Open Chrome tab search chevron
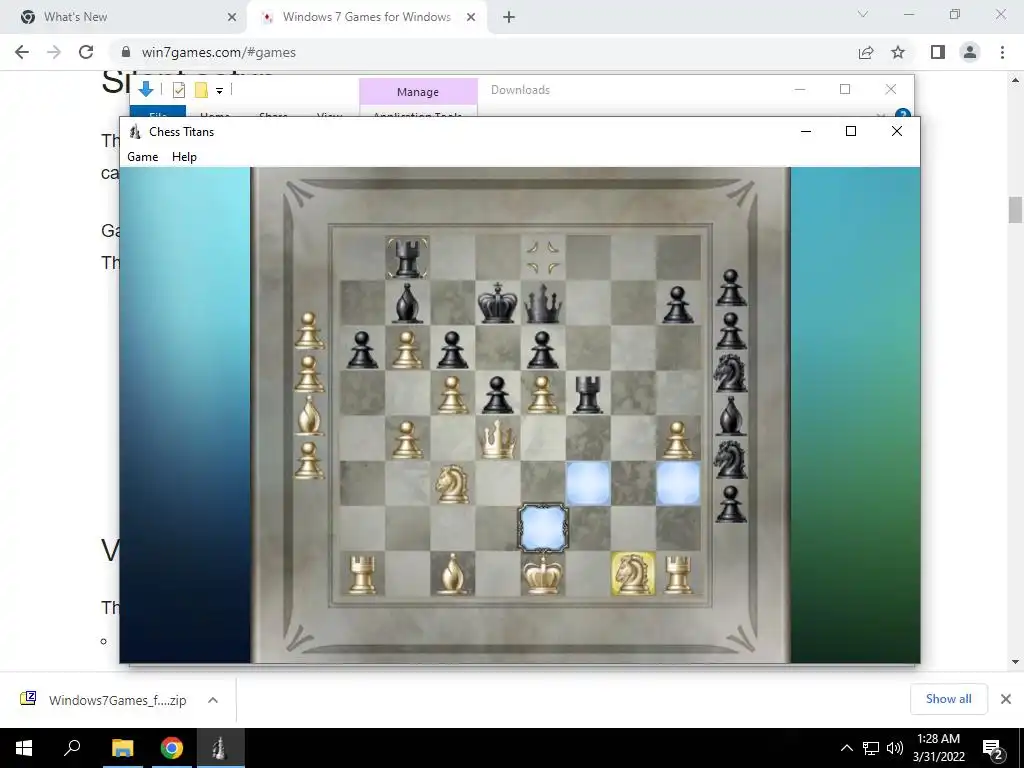 863,14
